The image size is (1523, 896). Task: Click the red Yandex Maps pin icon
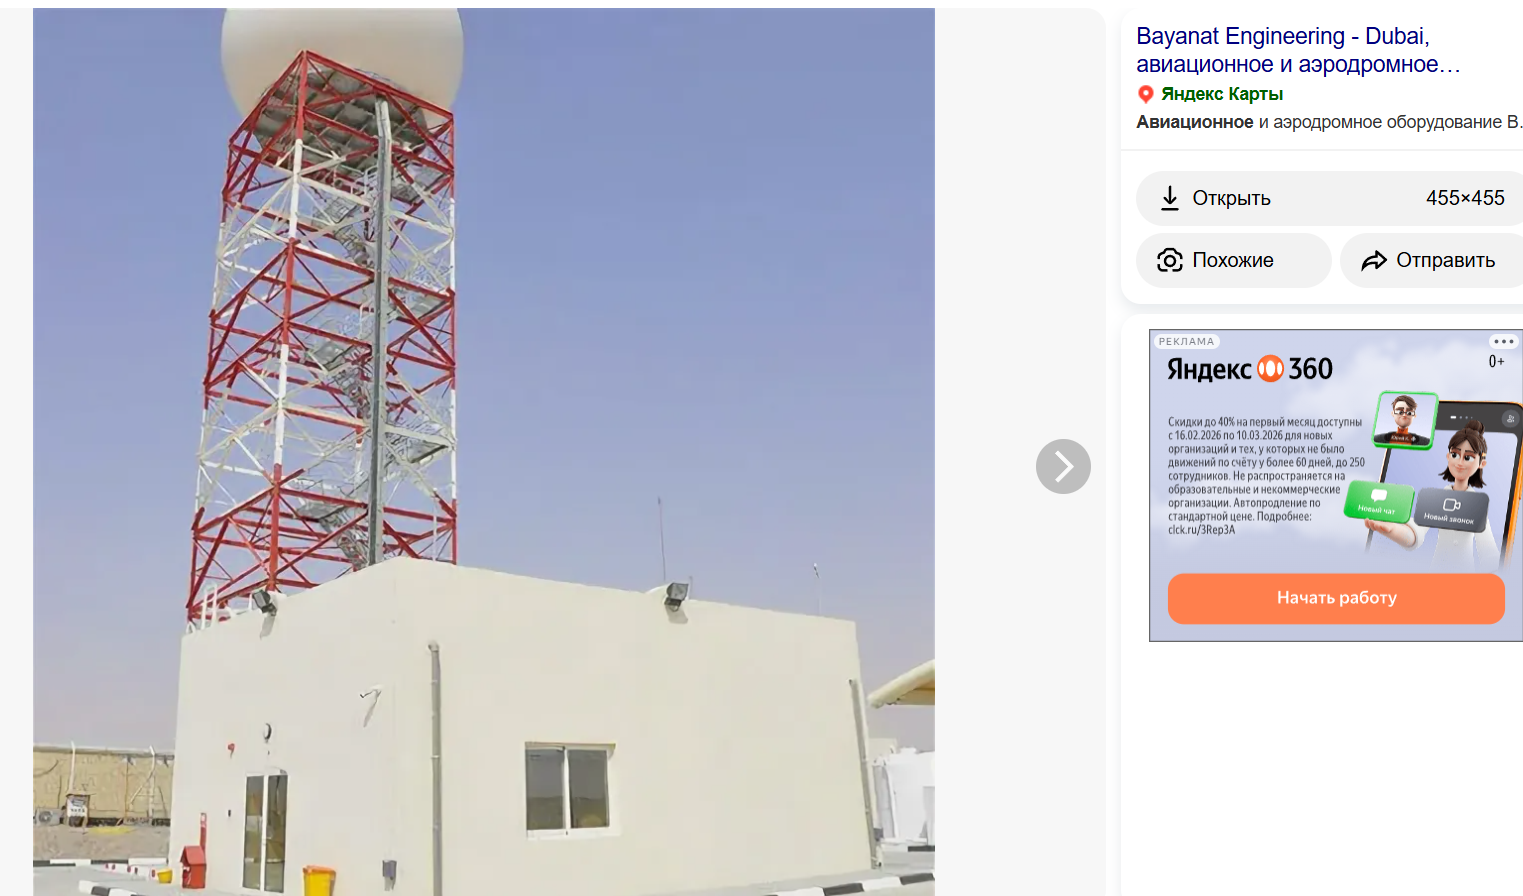tap(1146, 94)
